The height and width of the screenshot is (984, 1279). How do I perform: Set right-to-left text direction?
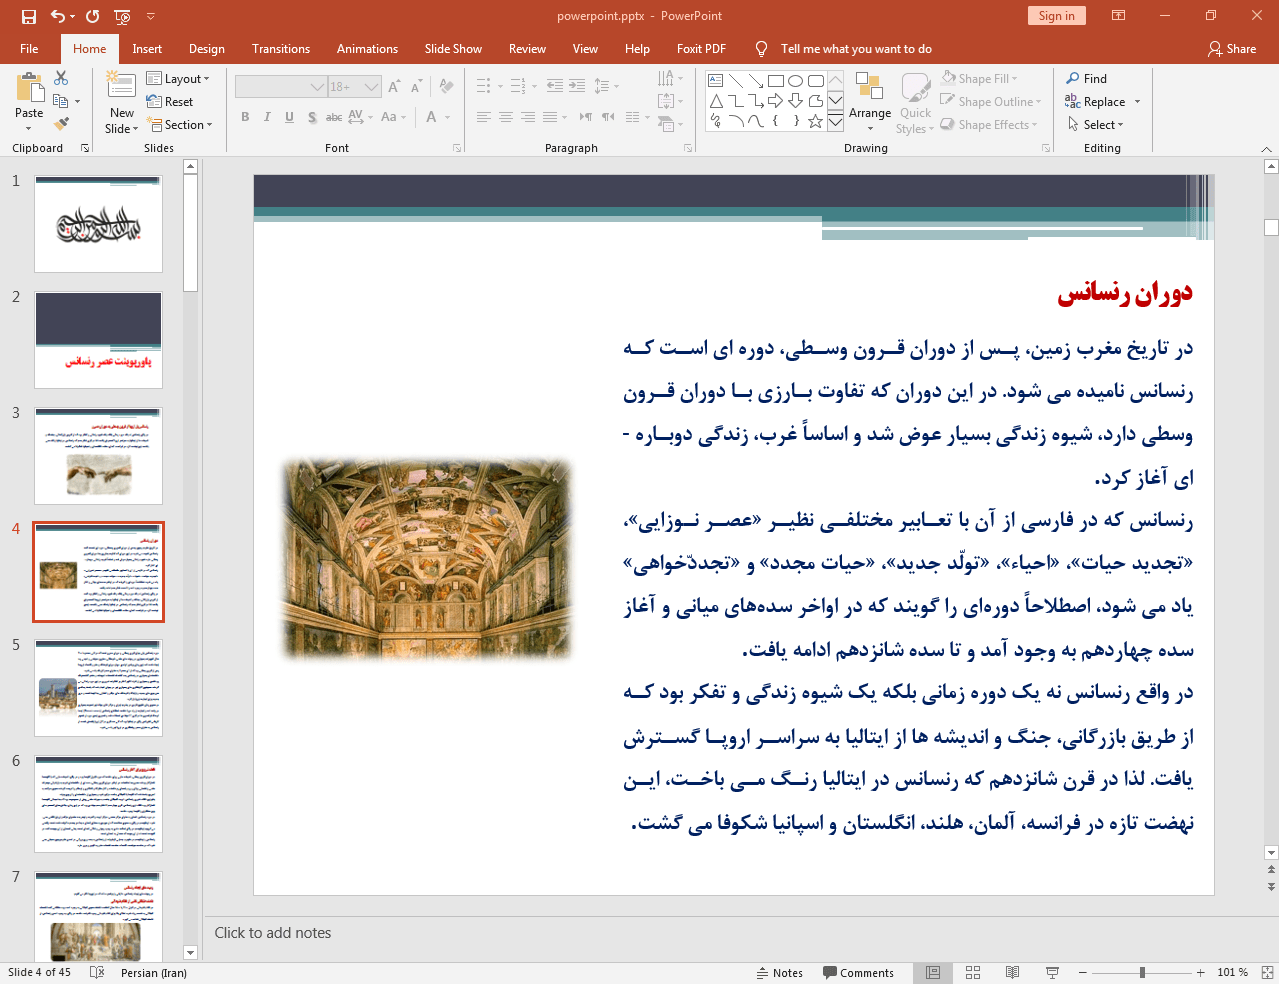(x=608, y=117)
